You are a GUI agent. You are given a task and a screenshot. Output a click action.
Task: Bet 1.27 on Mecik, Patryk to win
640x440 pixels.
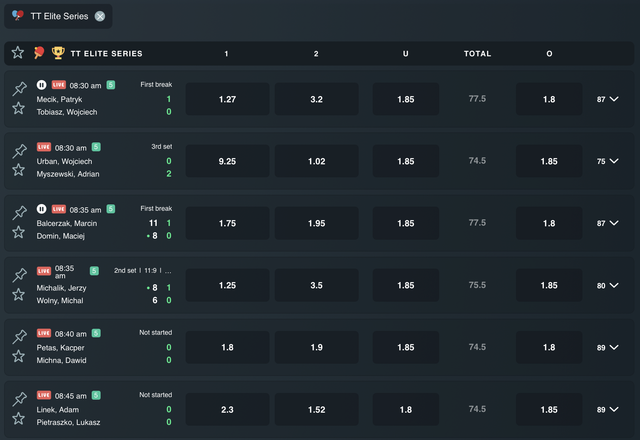(x=227, y=99)
